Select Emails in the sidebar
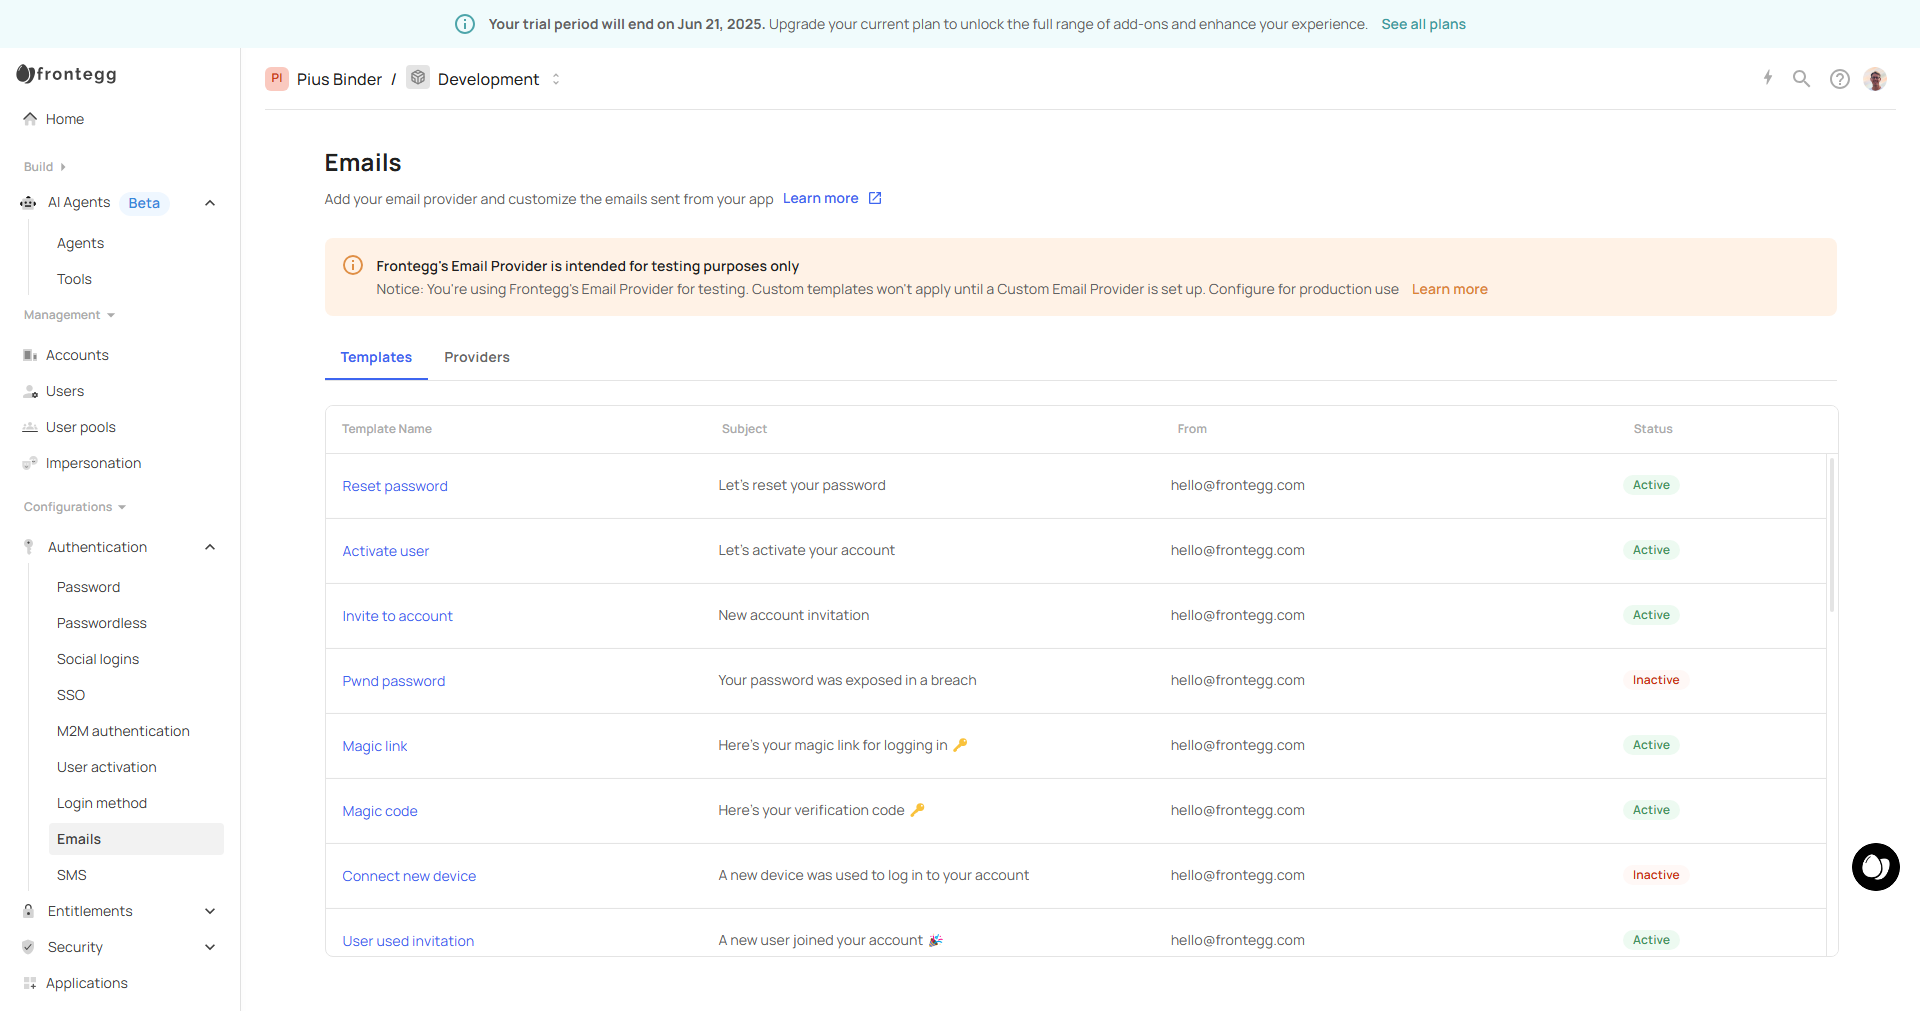This screenshot has height=1011, width=1920. (136, 839)
